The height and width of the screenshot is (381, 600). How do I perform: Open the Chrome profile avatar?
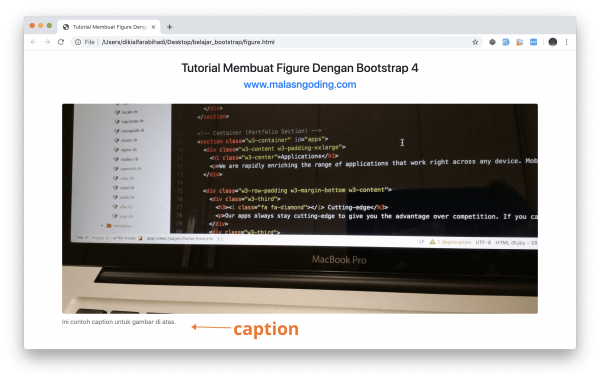[553, 42]
